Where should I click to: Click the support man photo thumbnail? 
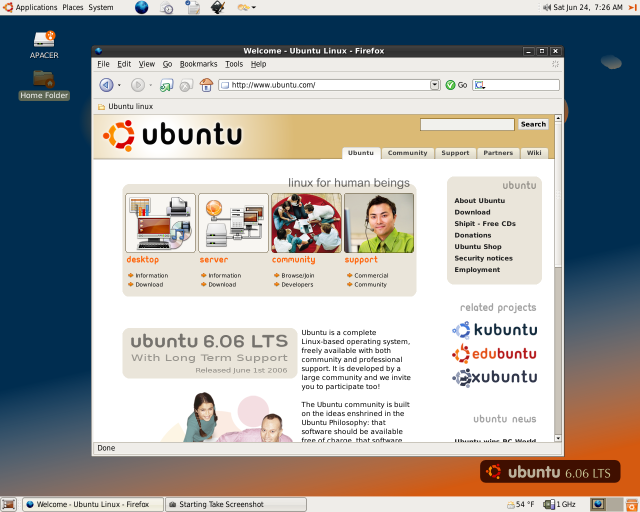(x=379, y=223)
